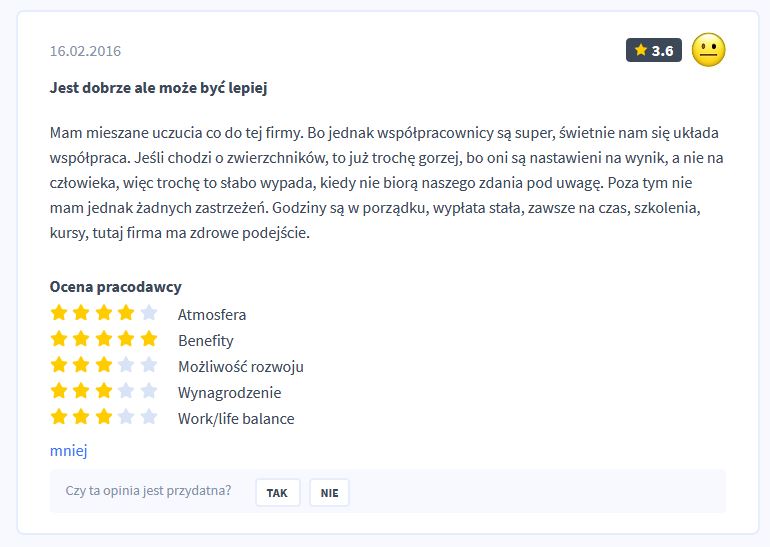Collapse review with the mniej link
Viewport: 770px width, 547px height.
click(x=69, y=450)
